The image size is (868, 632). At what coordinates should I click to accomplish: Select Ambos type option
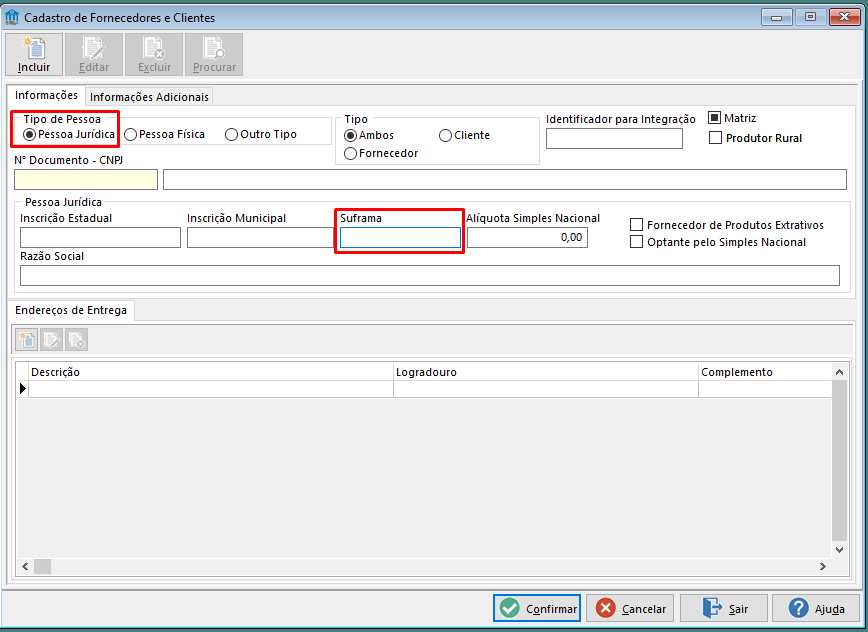(x=369, y=135)
